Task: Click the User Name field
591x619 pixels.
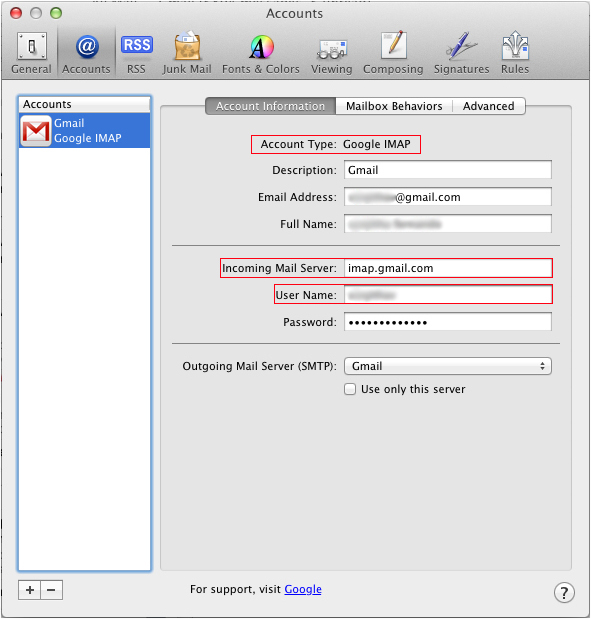Action: 448,294
